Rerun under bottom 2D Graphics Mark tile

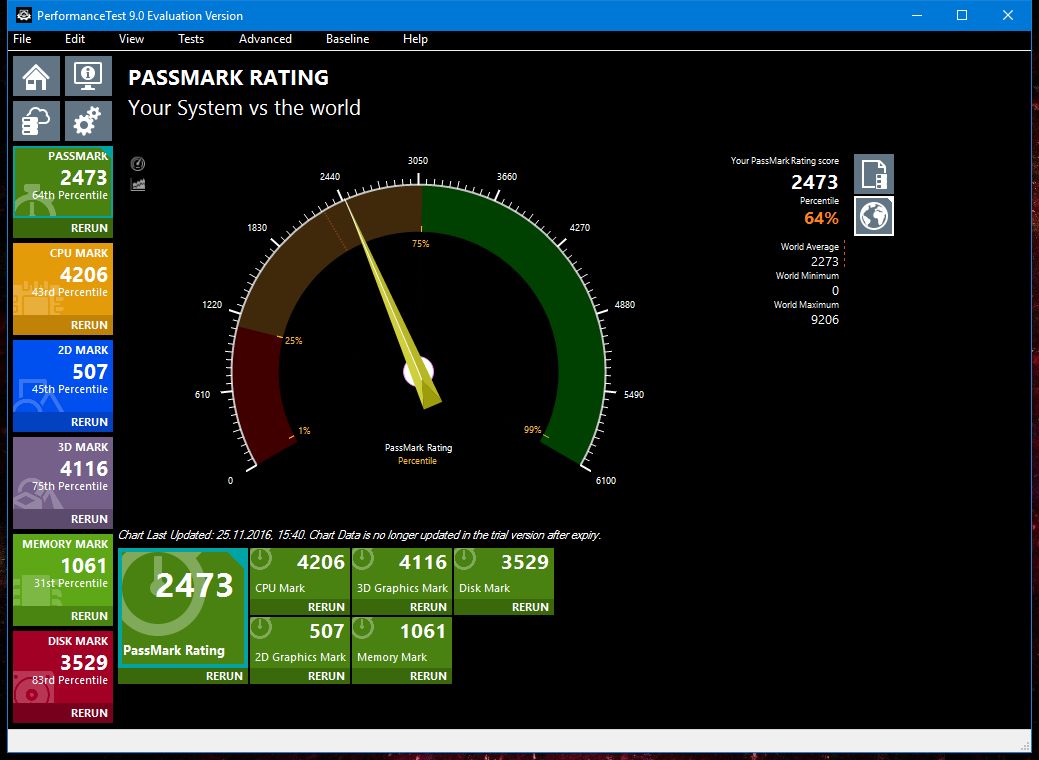pos(326,676)
